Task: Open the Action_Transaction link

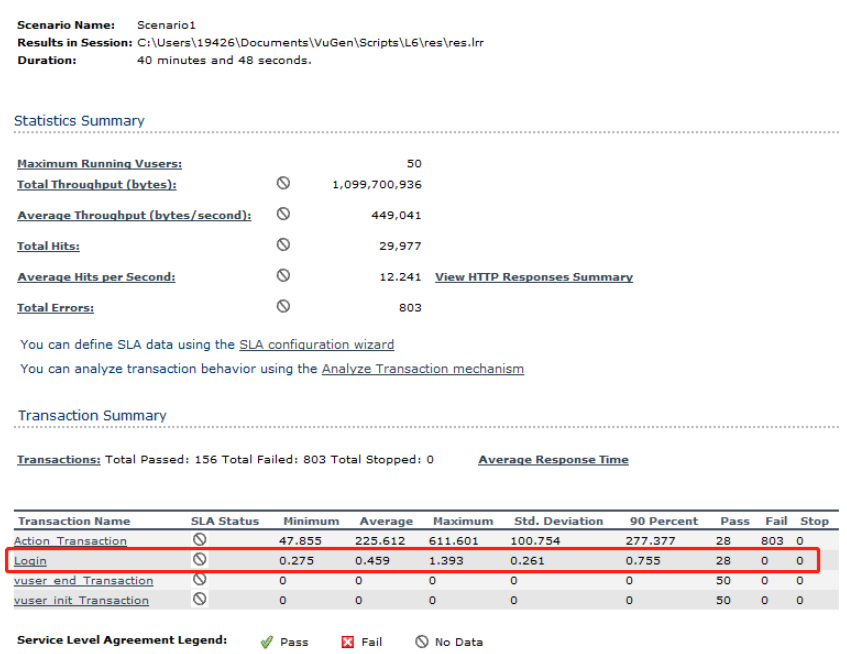Action: coord(70,541)
